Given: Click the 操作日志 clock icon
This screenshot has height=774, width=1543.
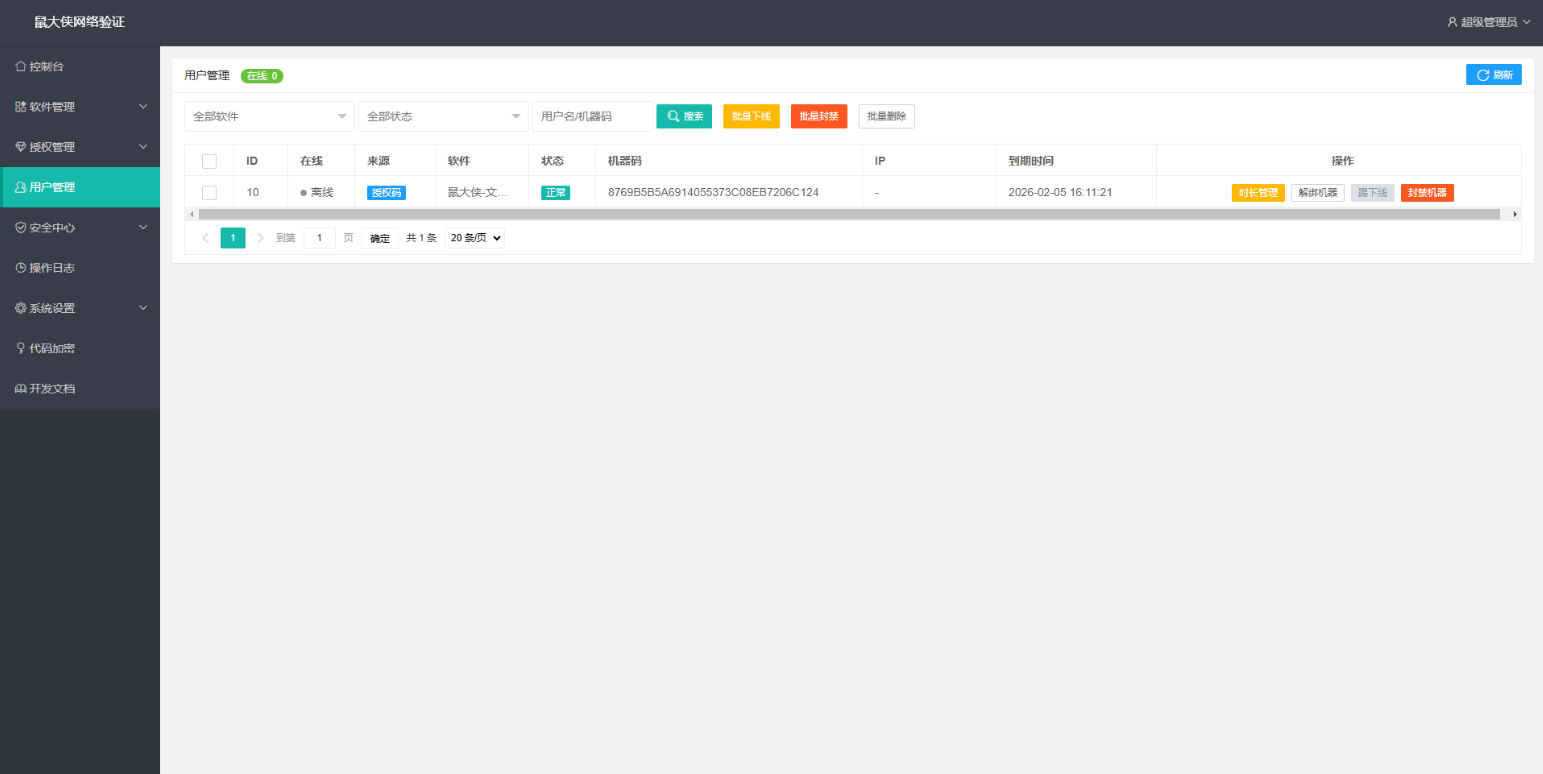Looking at the screenshot, I should pos(21,268).
